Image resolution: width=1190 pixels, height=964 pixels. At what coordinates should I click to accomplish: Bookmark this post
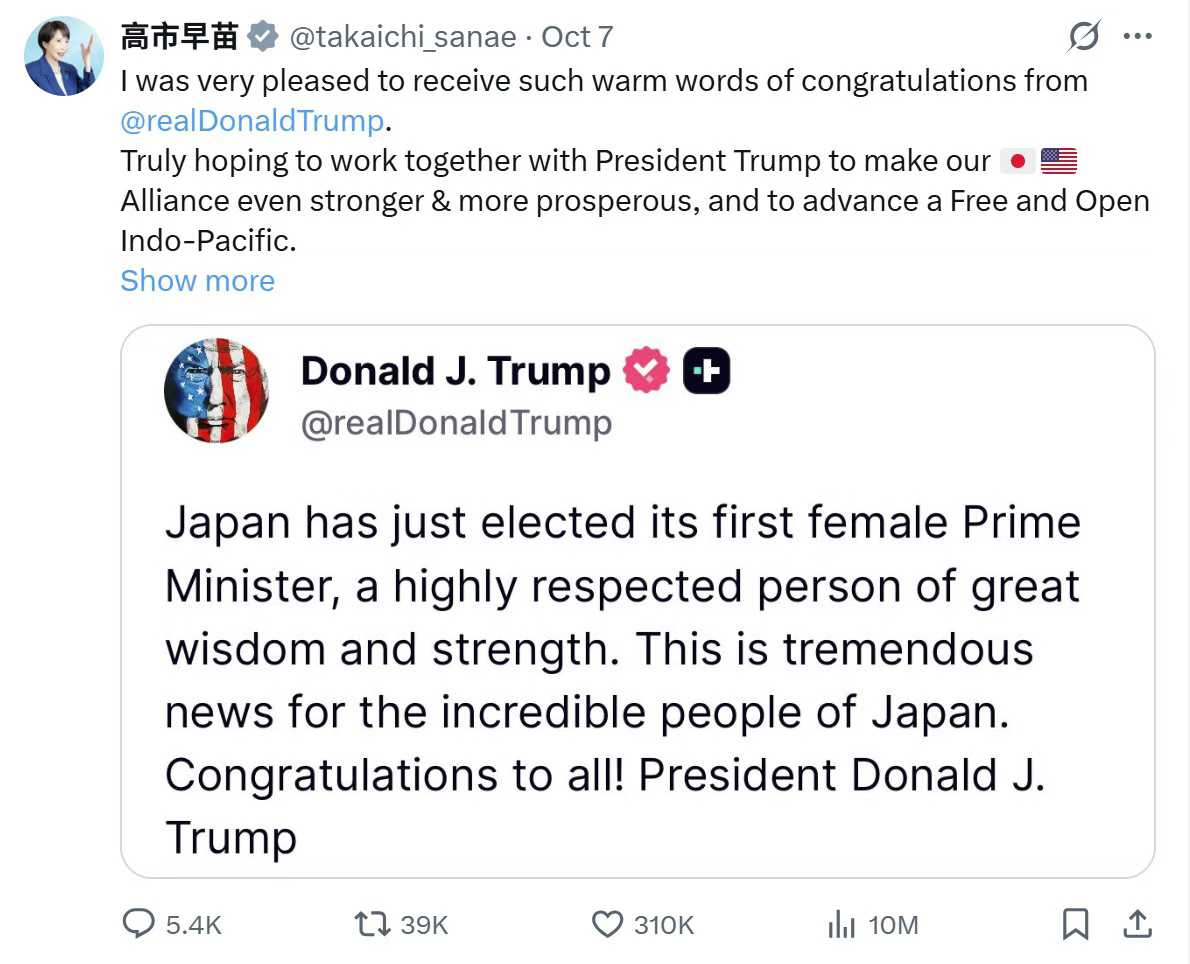(1075, 924)
